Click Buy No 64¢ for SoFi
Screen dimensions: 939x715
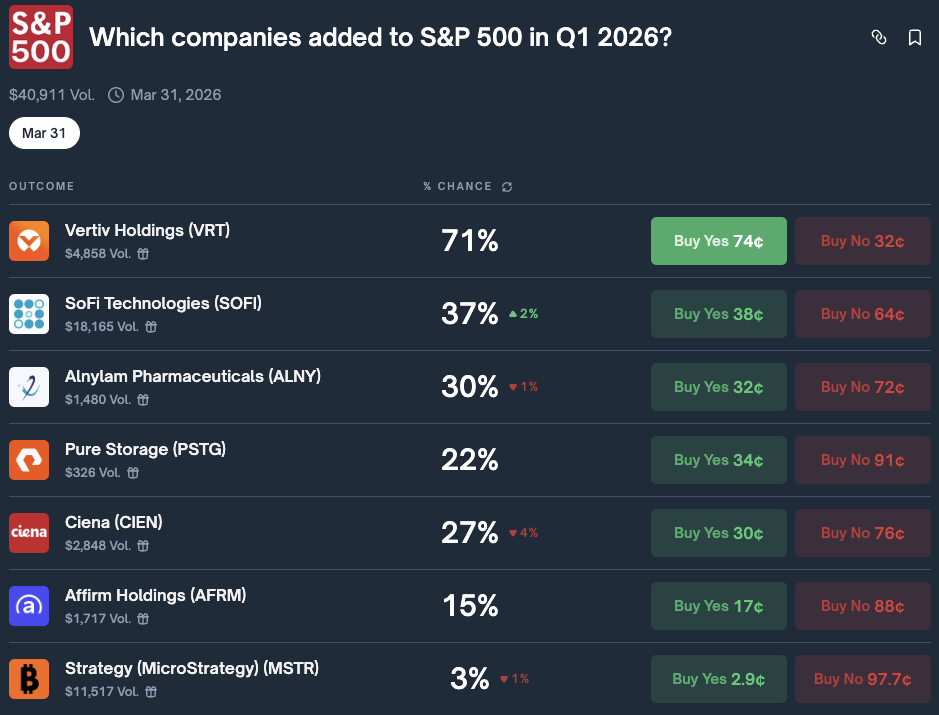tap(862, 314)
